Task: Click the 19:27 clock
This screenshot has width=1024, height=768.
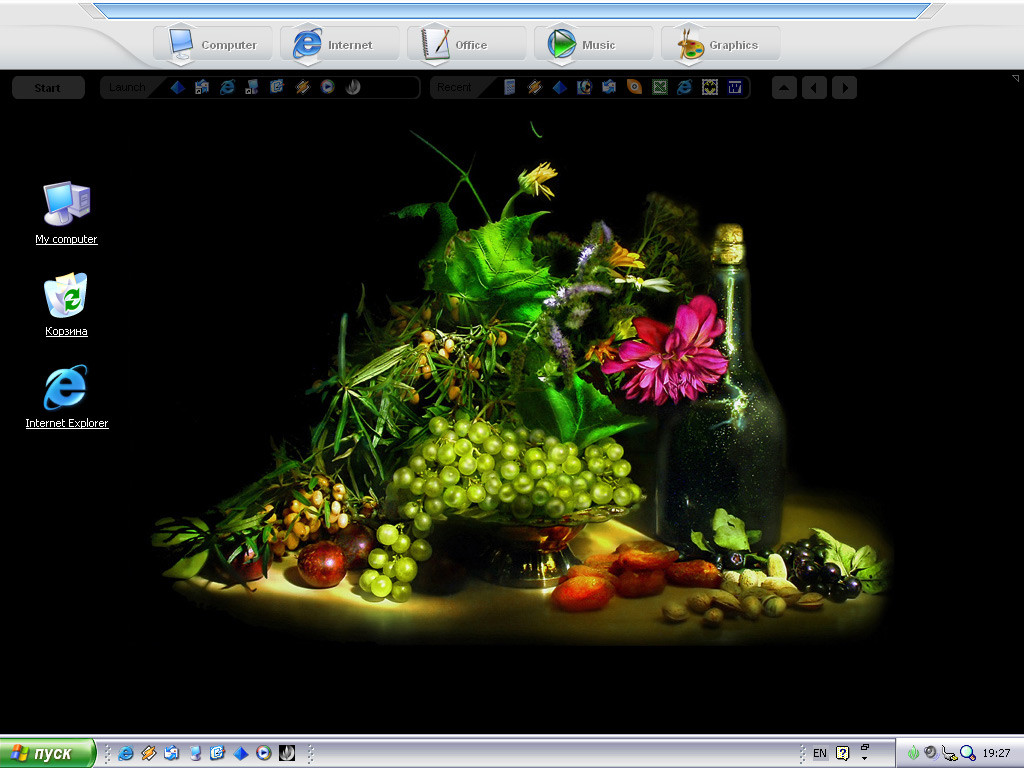Action: coord(996,753)
